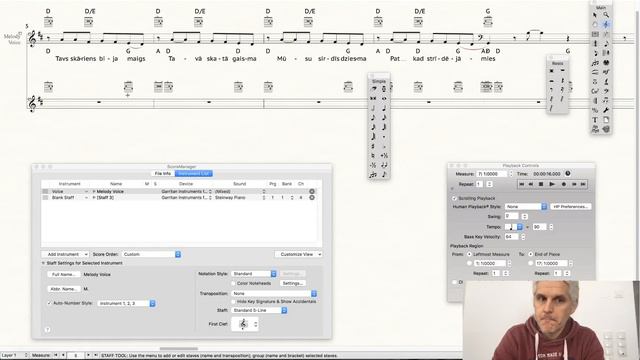640x360 pixels.
Task: Select the Page Layout tool icon
Action: [606, 120]
